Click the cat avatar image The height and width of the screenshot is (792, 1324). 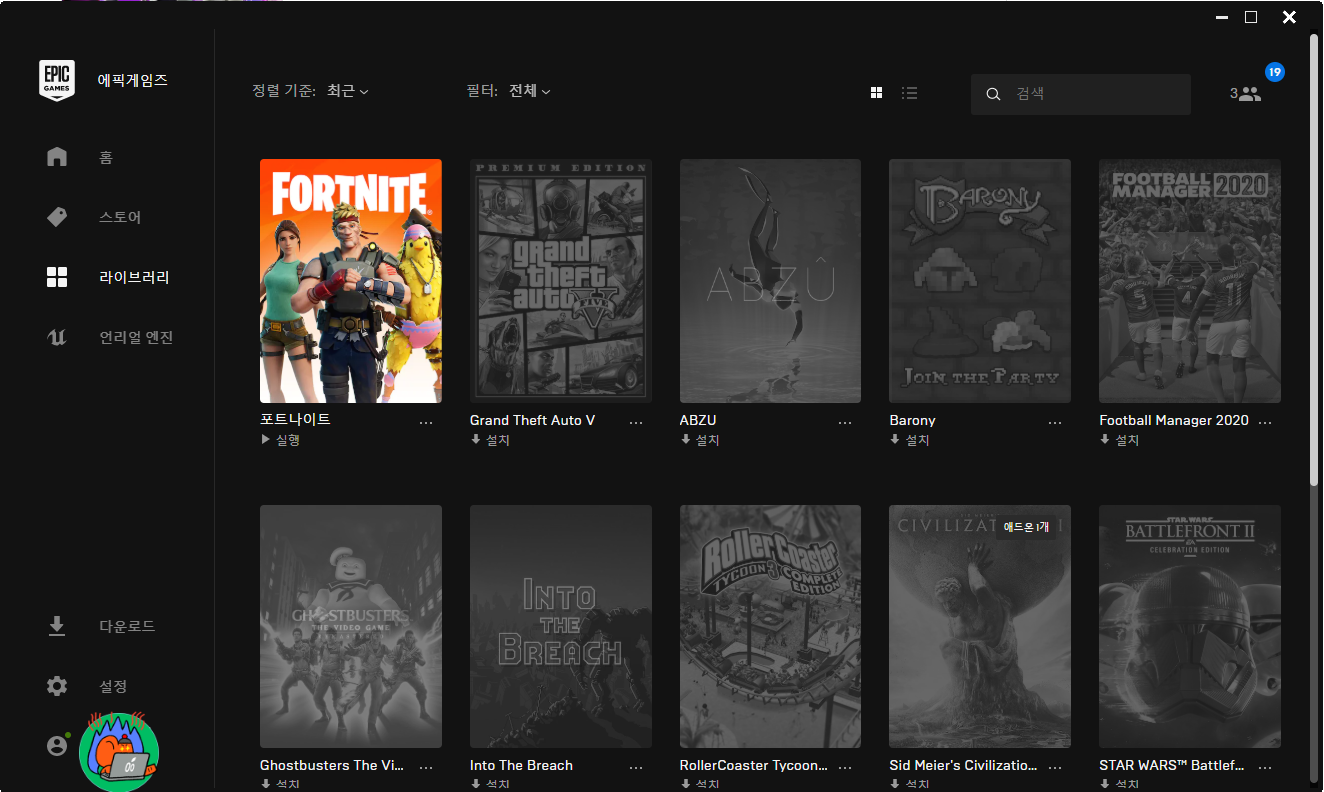pyautogui.click(x=119, y=752)
